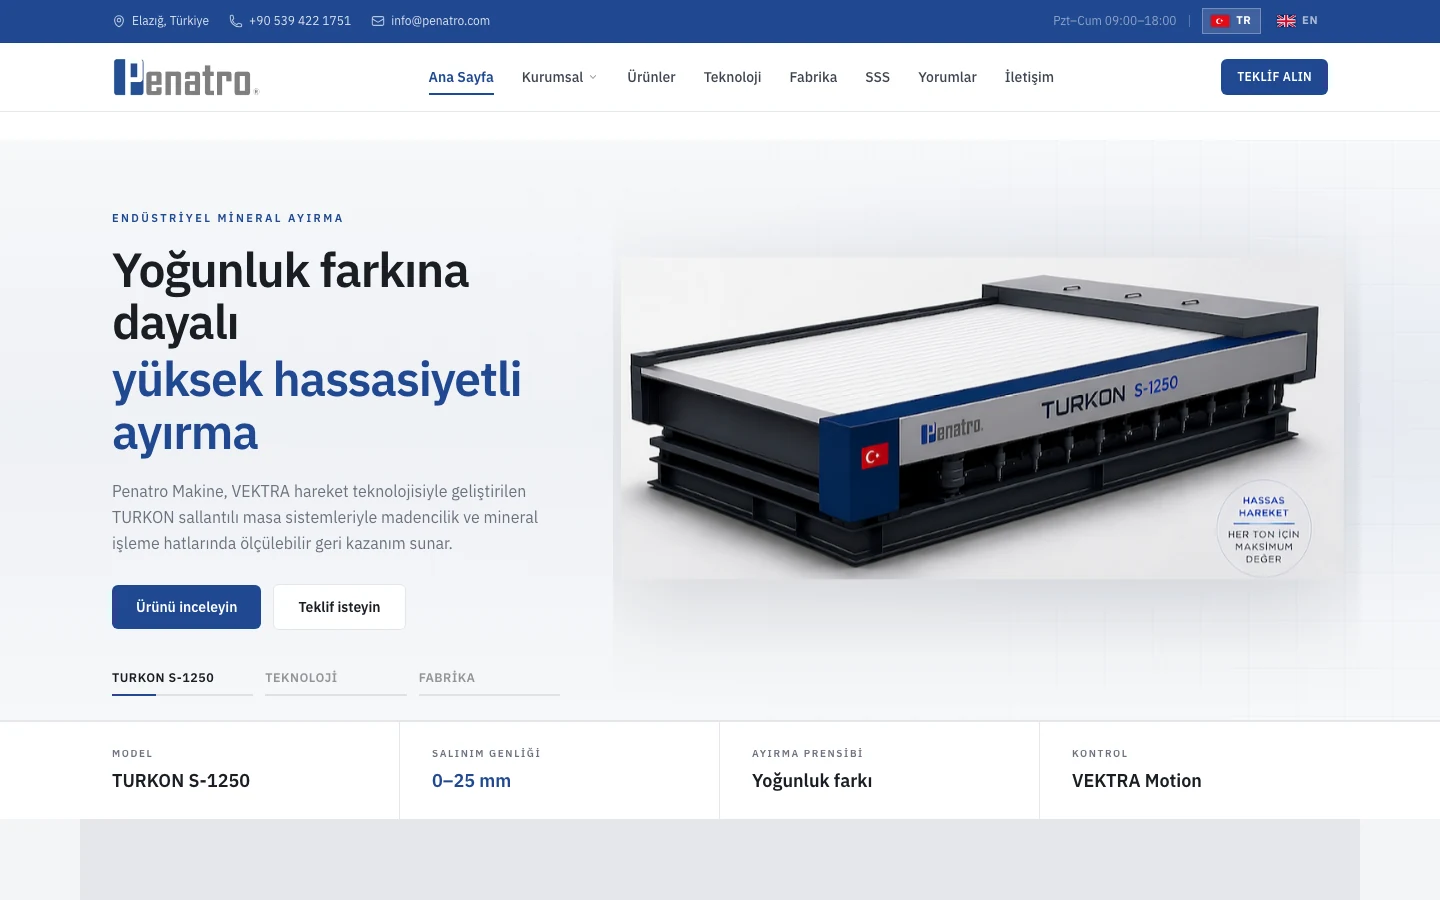This screenshot has width=1440, height=900.
Task: Click the Teklif isteyin button
Action: point(339,607)
